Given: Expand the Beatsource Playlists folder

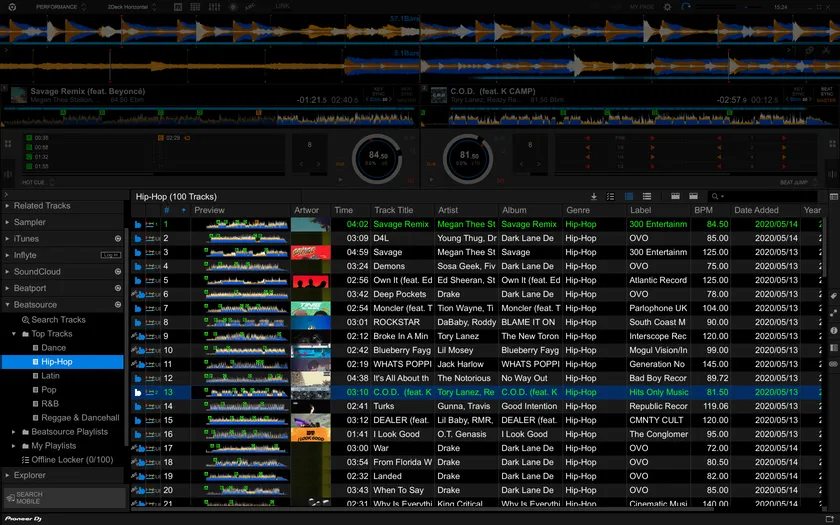Looking at the screenshot, I should click(x=14, y=432).
